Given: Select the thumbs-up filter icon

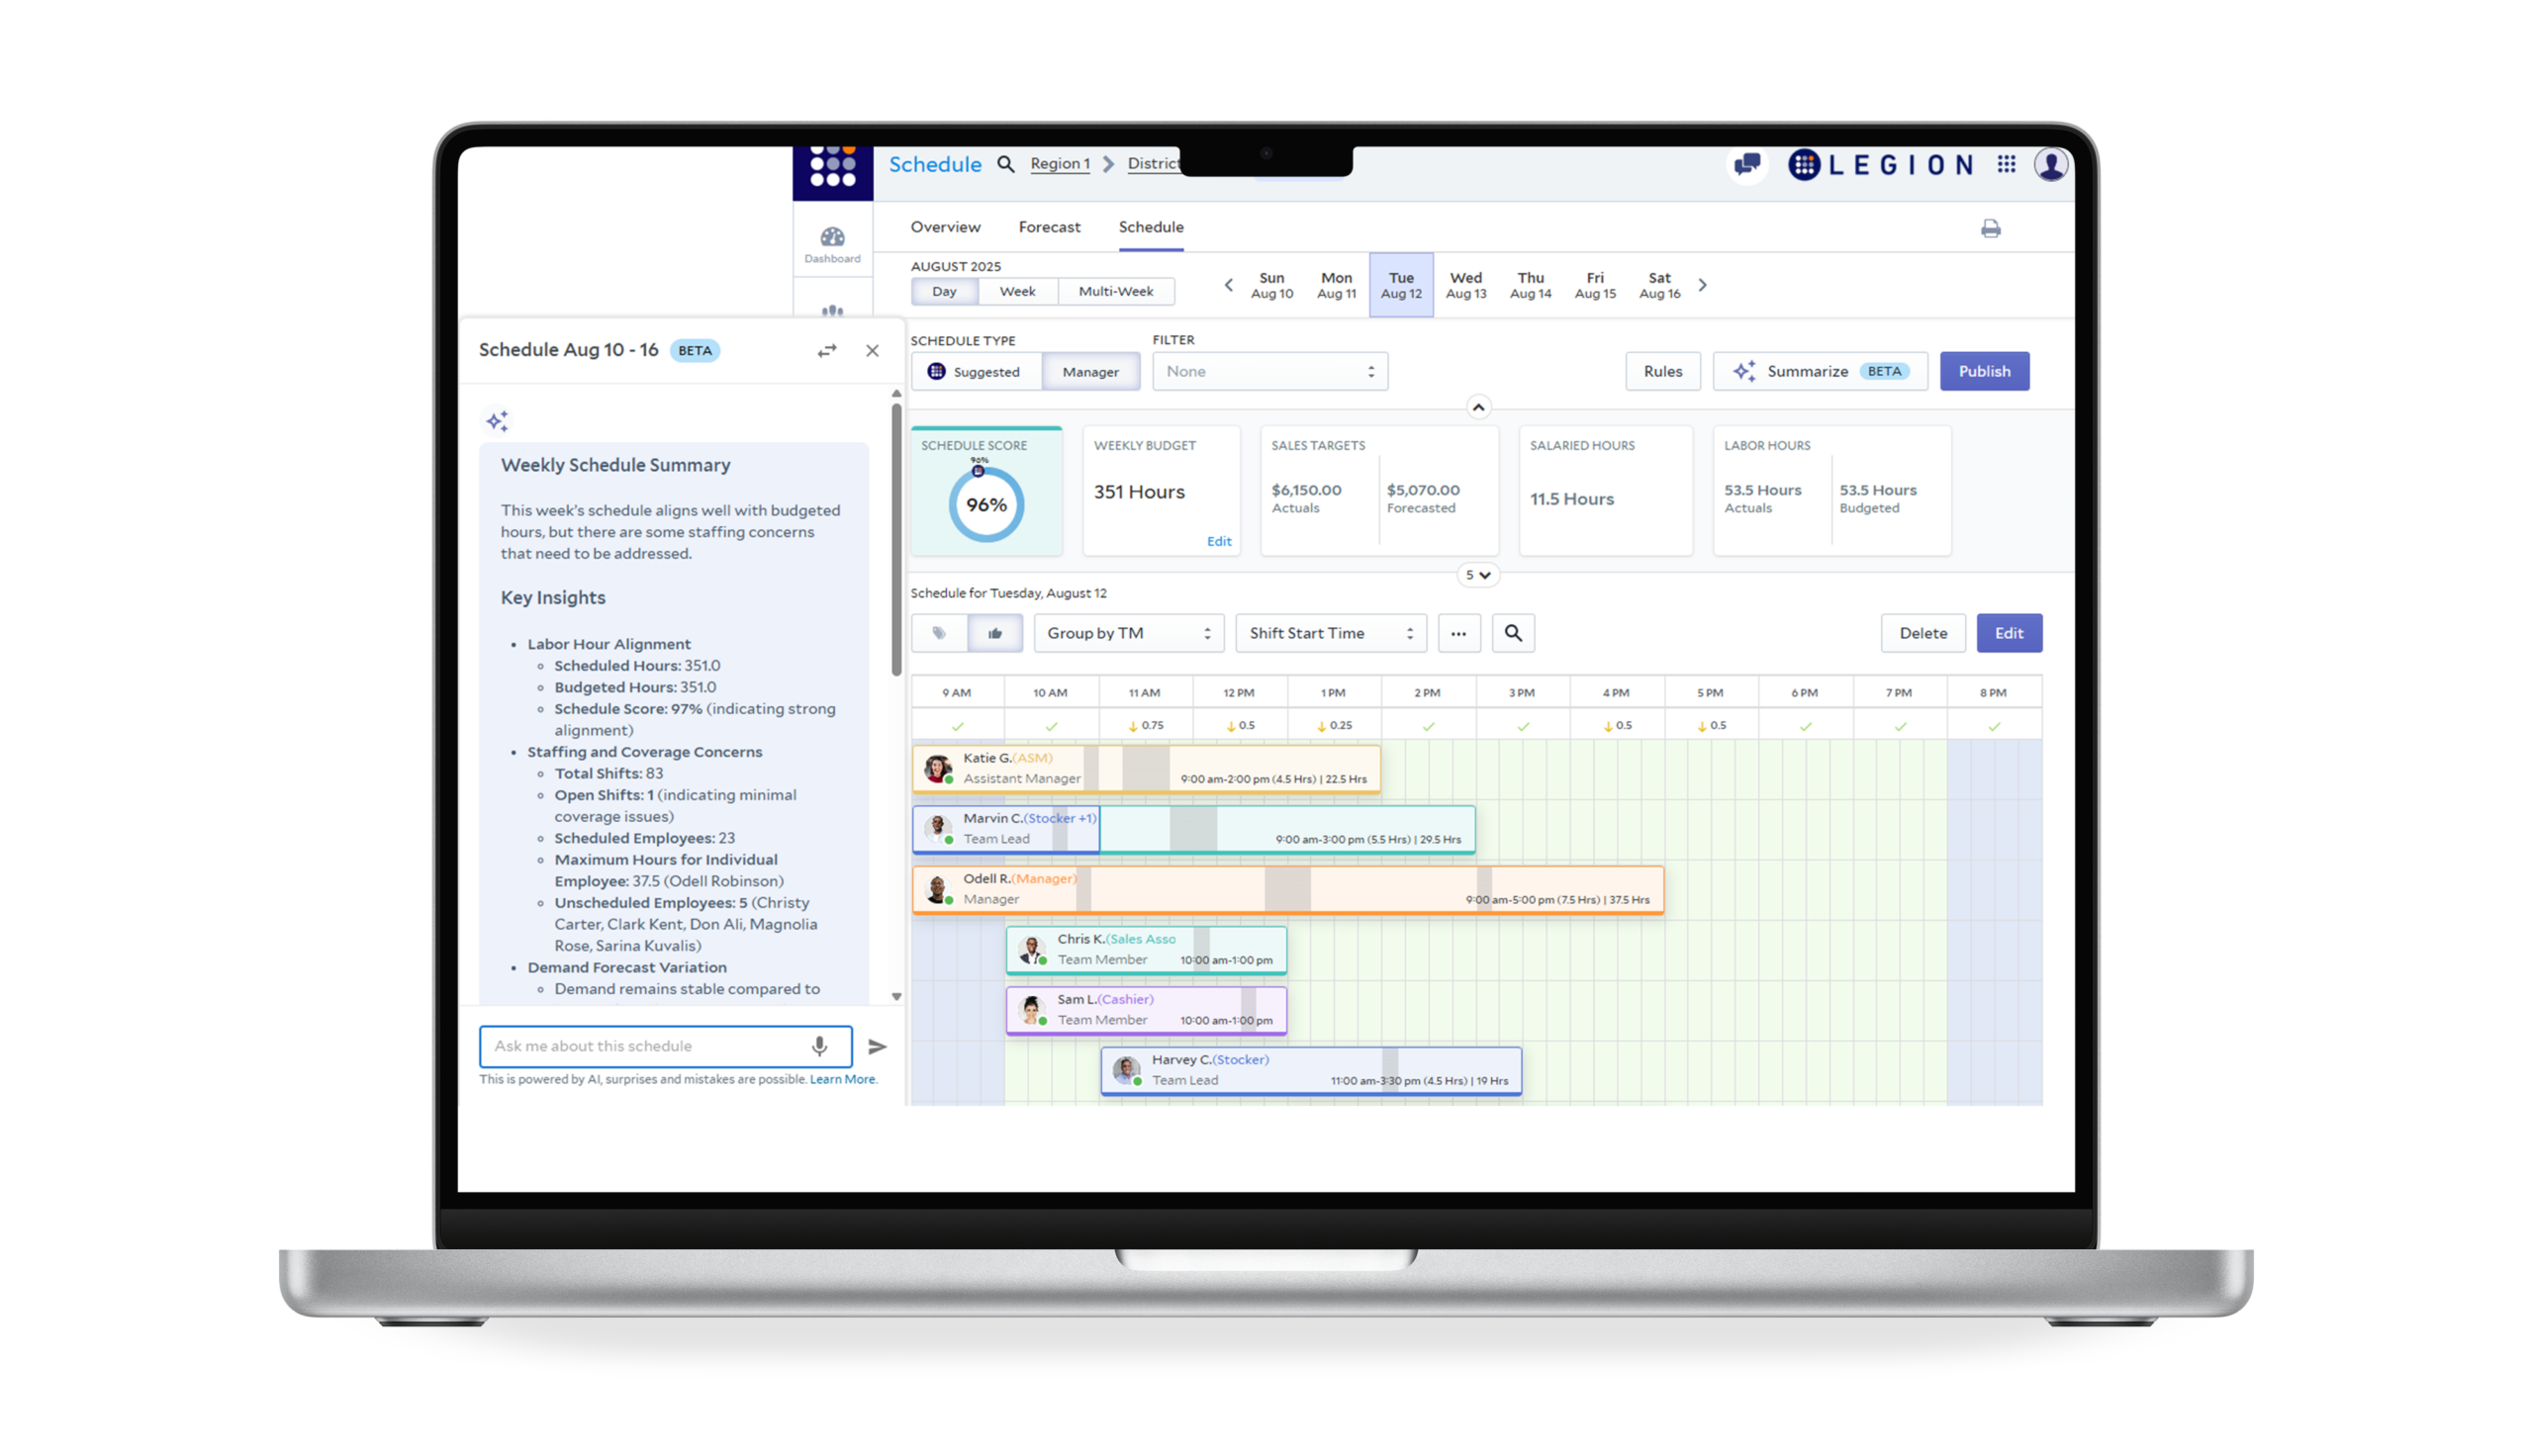Looking at the screenshot, I should click(995, 633).
